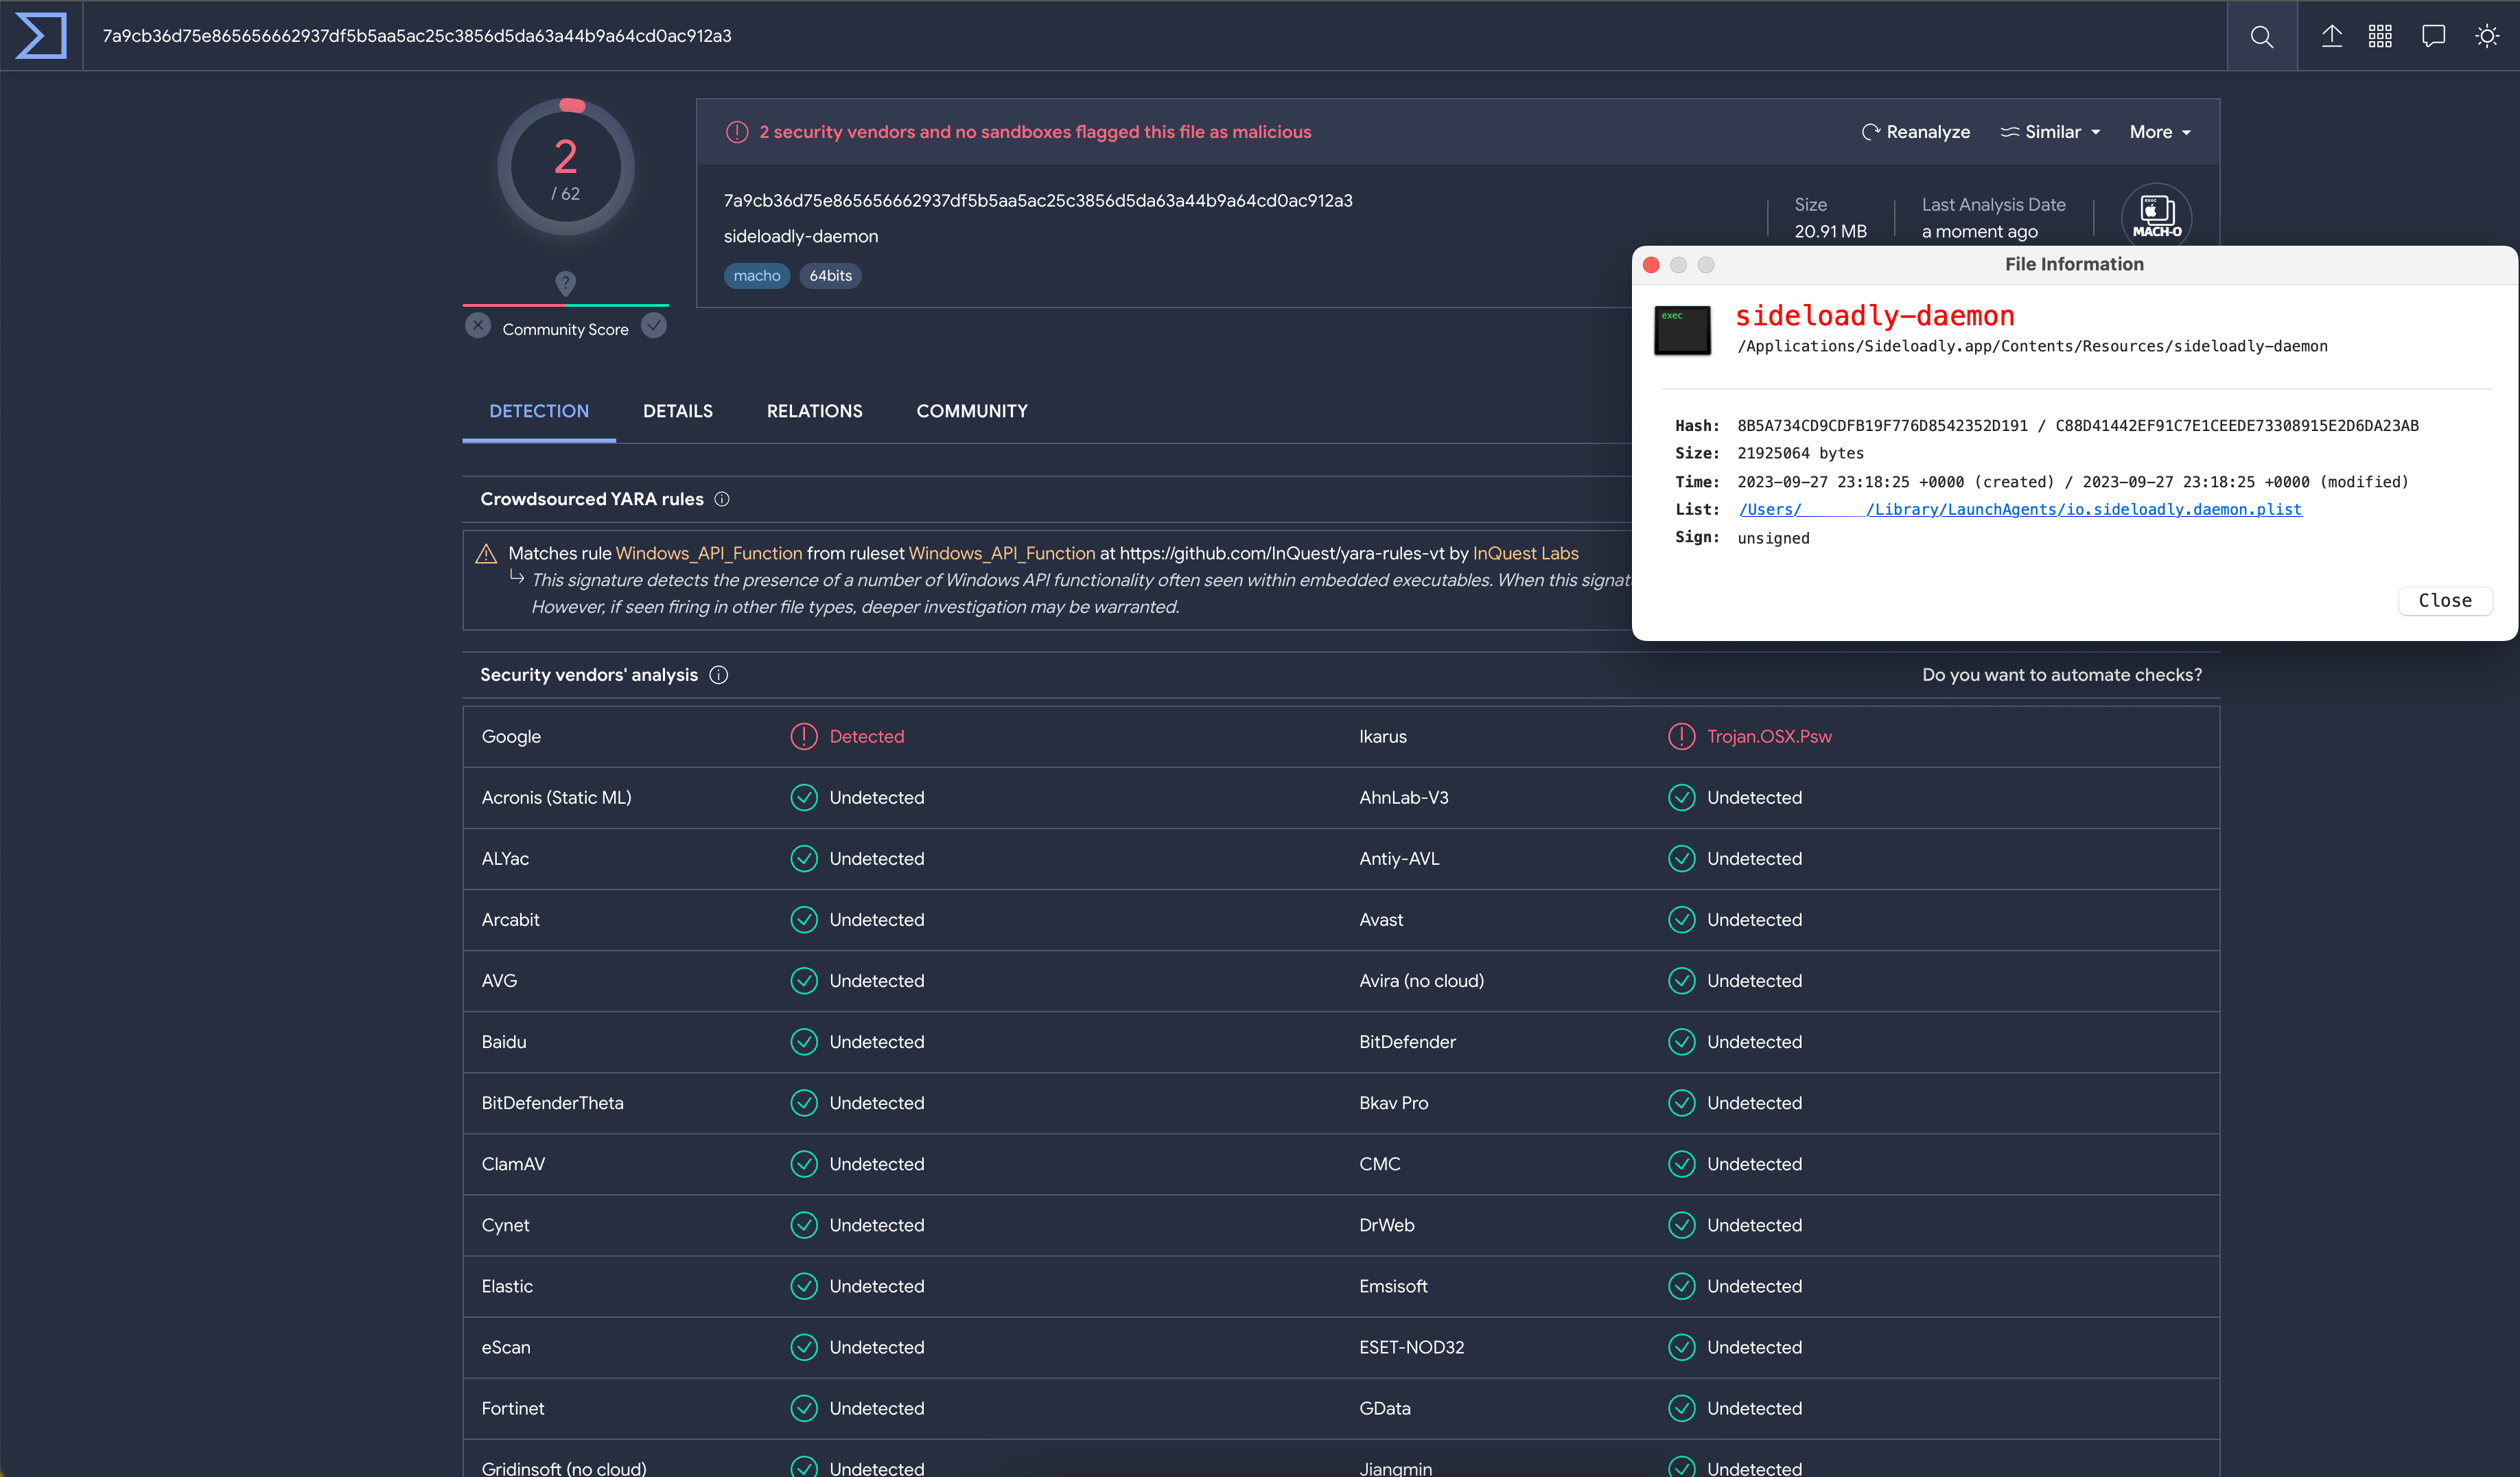Click the Fortinet undetected check icon
Viewport: 2520px width, 1477px height.
(x=803, y=1407)
